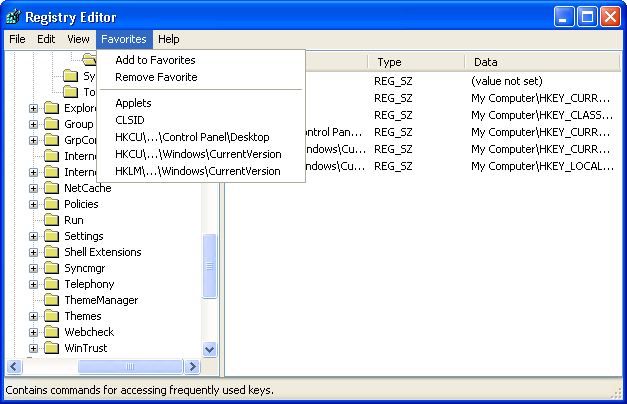Expand the NetCache tree node

(33, 188)
